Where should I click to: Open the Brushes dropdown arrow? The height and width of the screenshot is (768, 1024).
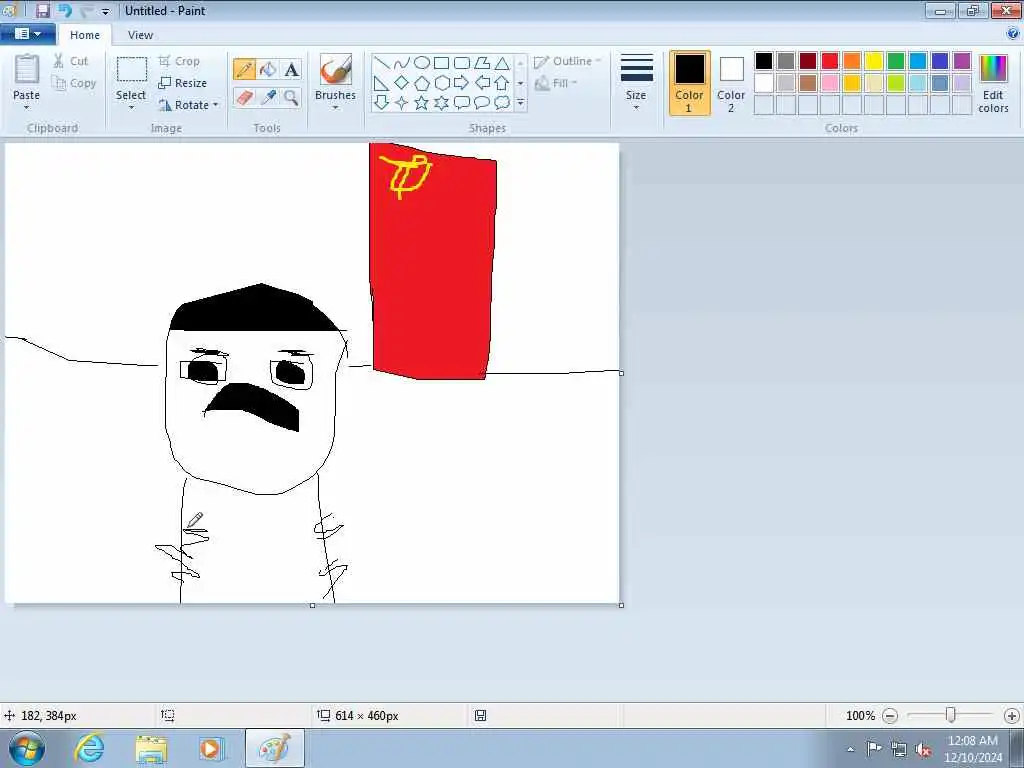click(x=335, y=108)
